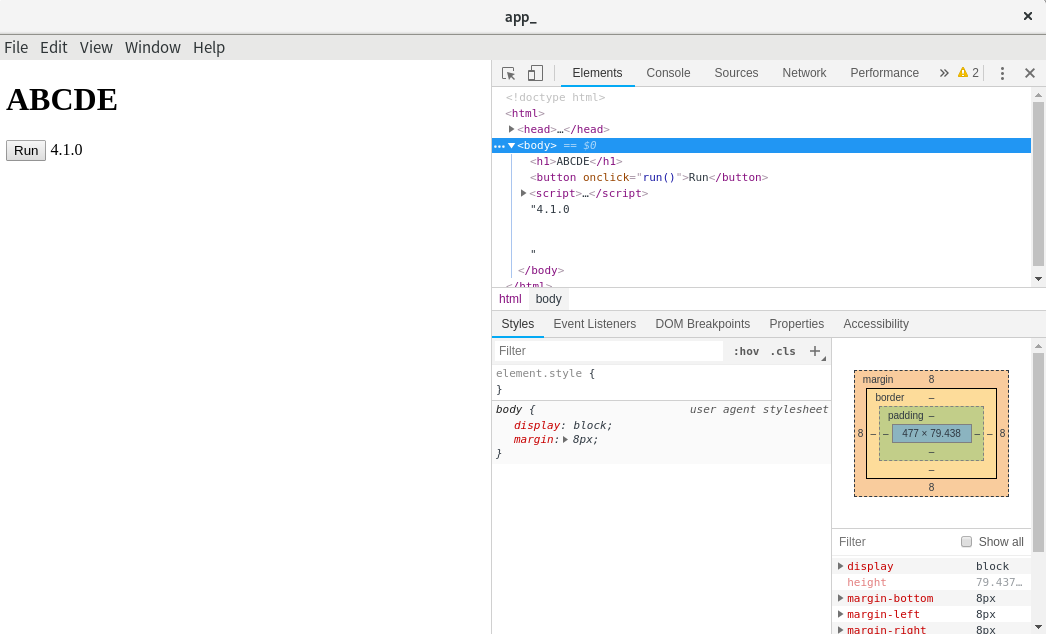Screen dimensions: 1046x634
Task: Toggle the .cls class editor button
Action: click(782, 351)
